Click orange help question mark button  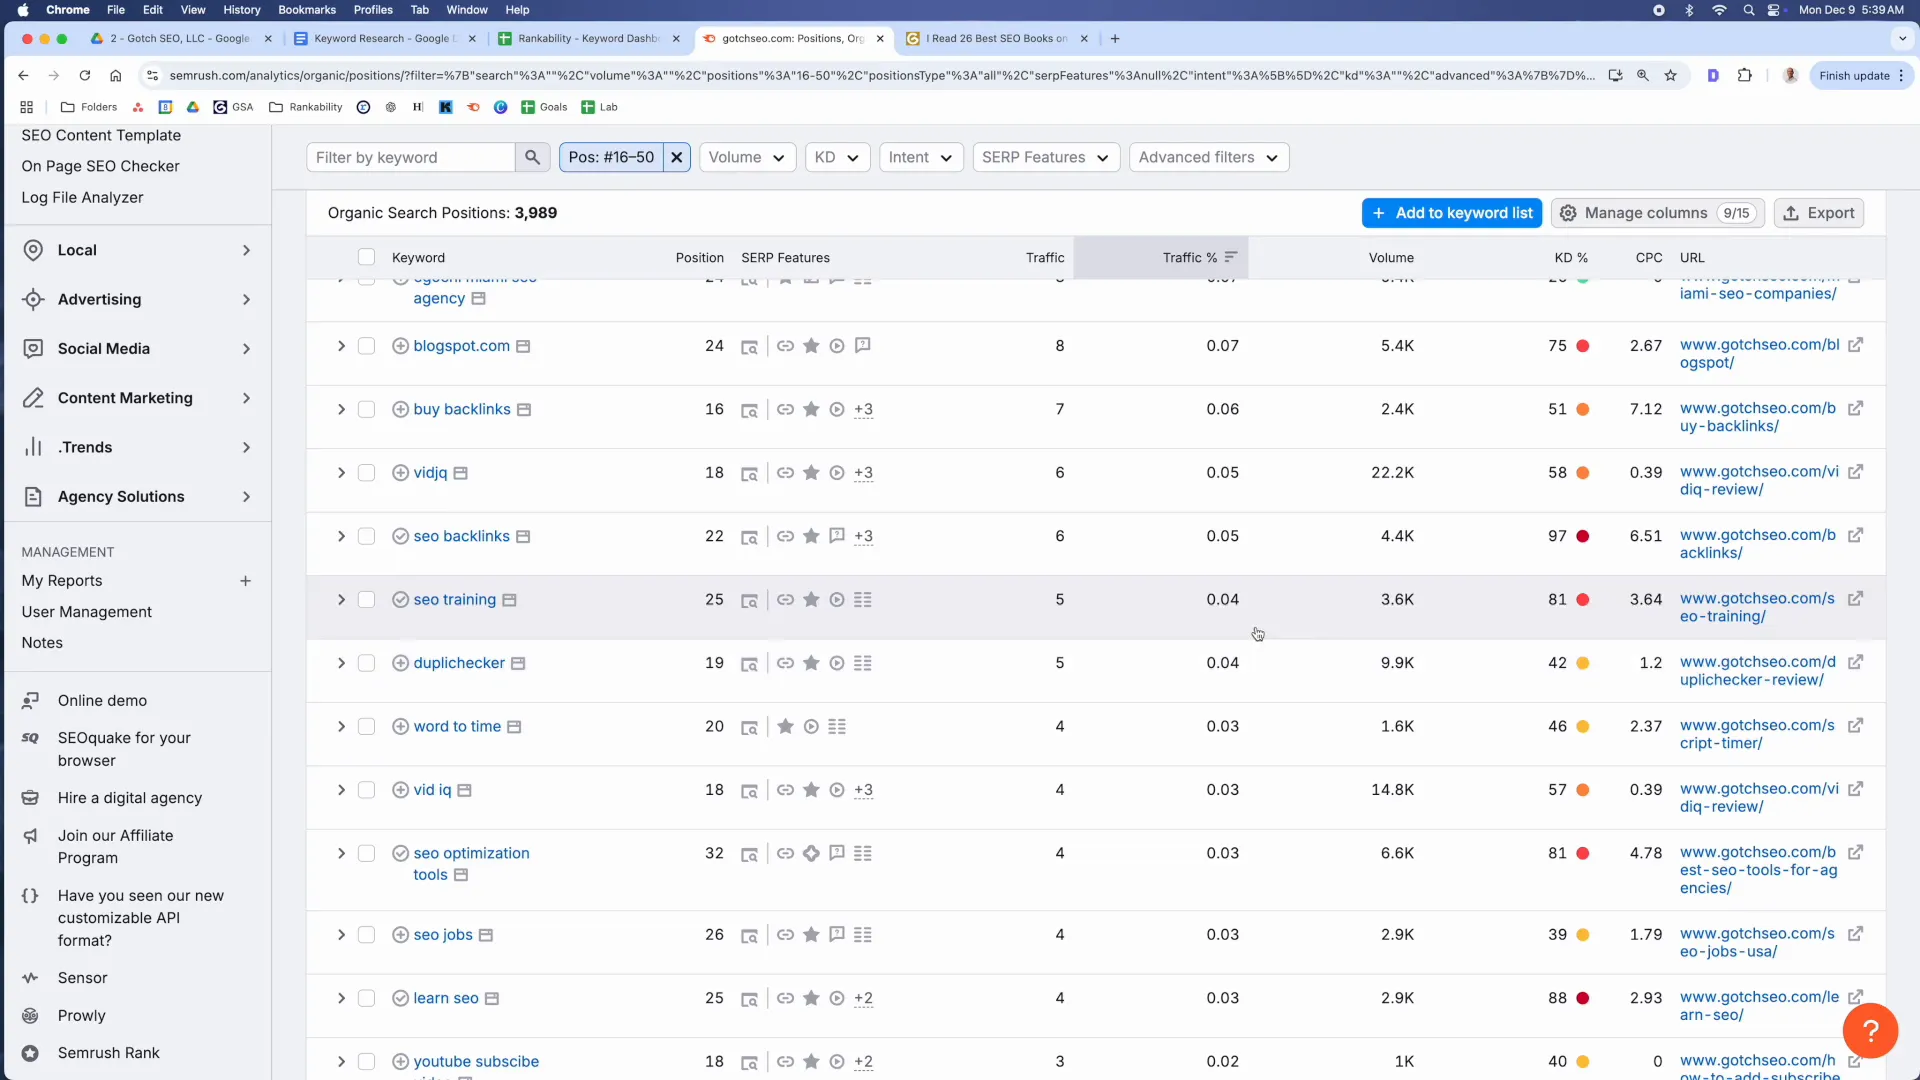coord(1869,1030)
